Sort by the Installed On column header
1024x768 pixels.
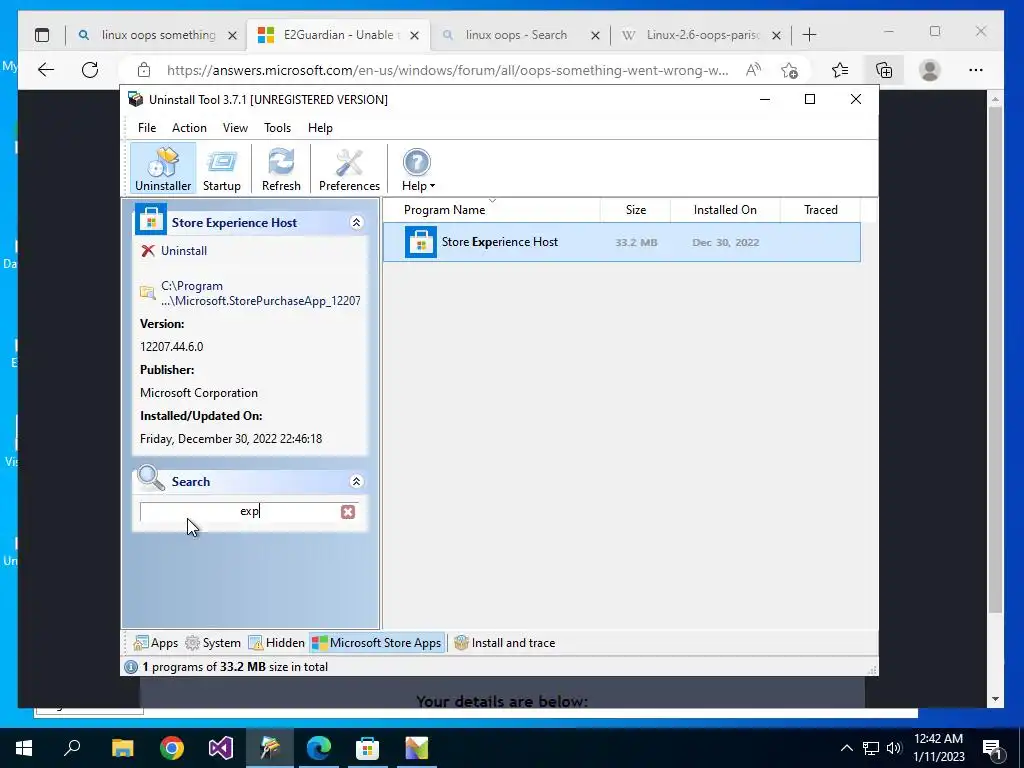coord(725,210)
